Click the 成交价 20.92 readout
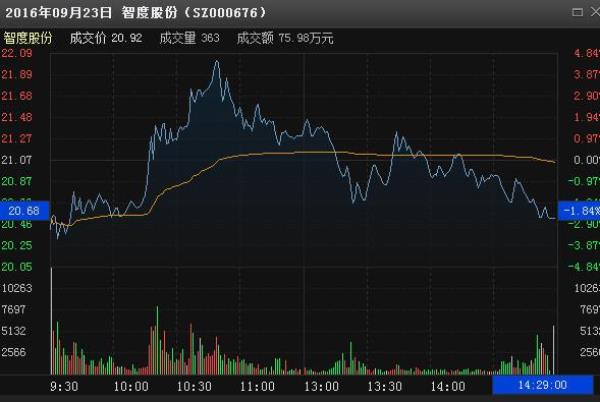The width and height of the screenshot is (600, 402). tap(105, 37)
